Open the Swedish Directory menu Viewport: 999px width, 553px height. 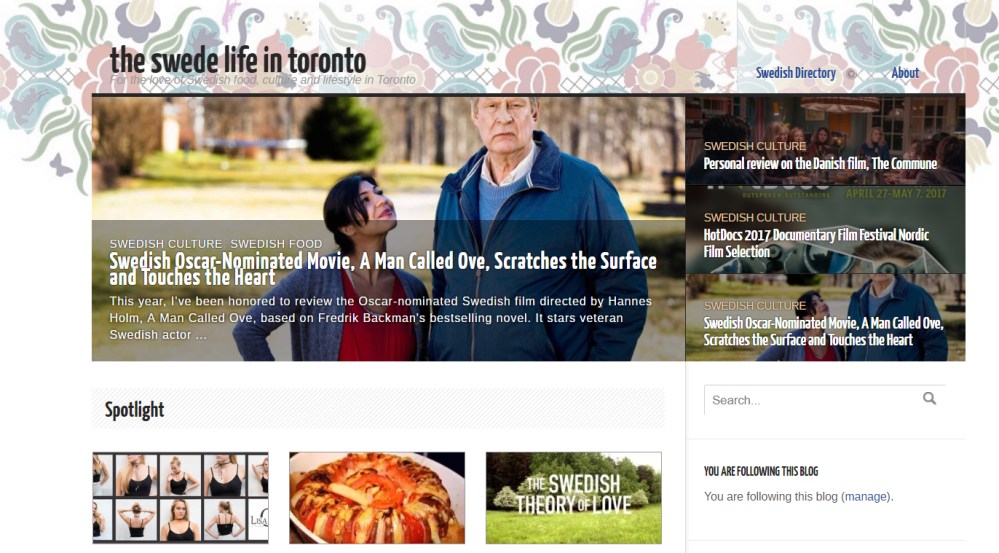click(x=796, y=73)
